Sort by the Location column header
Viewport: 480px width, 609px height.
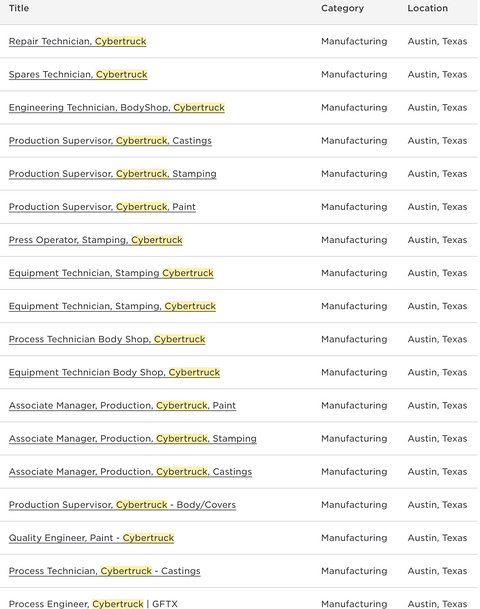[427, 8]
